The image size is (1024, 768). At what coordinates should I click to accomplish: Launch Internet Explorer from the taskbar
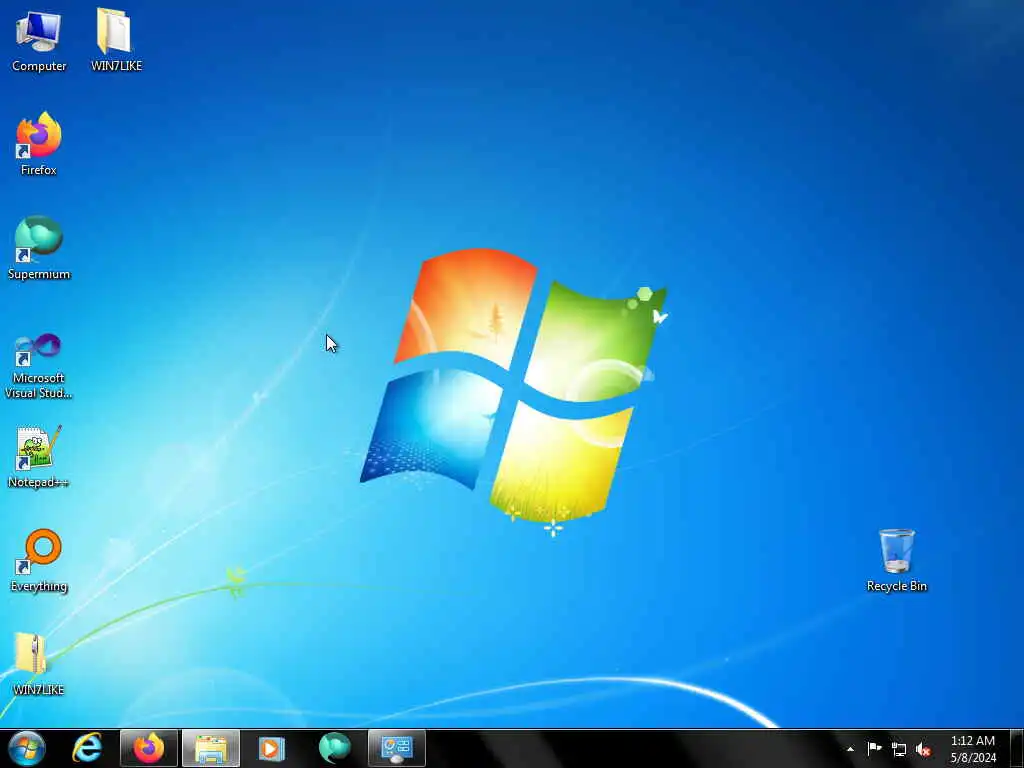click(88, 748)
